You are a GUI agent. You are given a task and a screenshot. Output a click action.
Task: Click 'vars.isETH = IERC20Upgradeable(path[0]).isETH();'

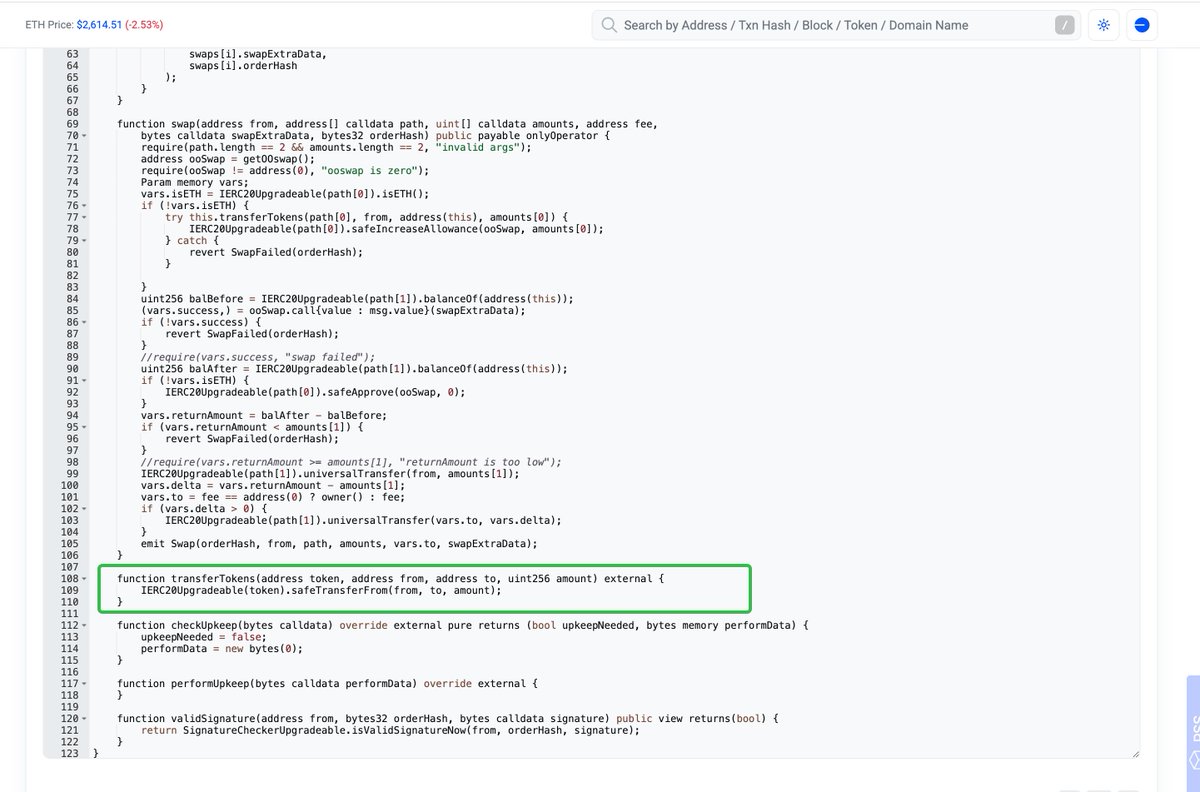pyautogui.click(x=285, y=194)
